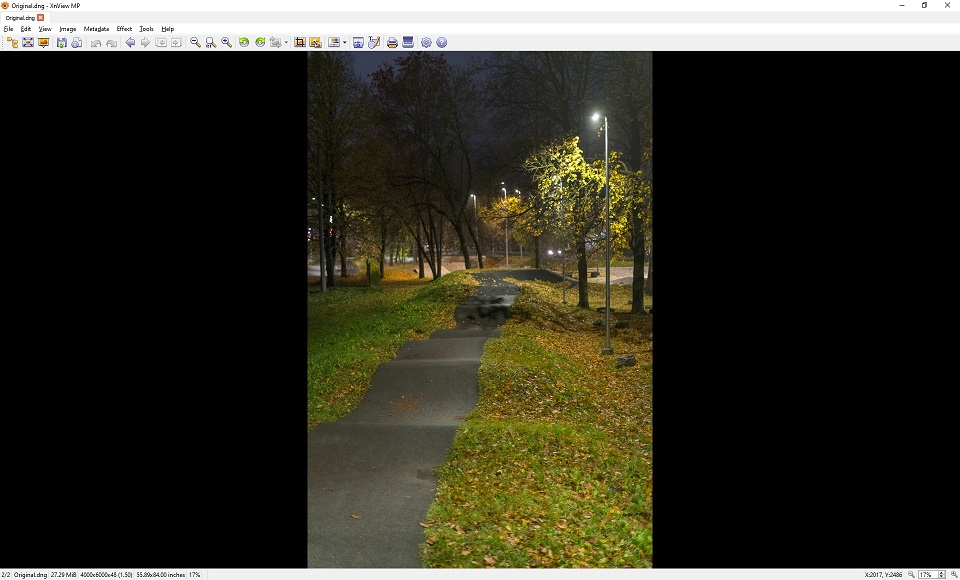Minimize the XnView MP window
The height and width of the screenshot is (580, 960).
902,6
